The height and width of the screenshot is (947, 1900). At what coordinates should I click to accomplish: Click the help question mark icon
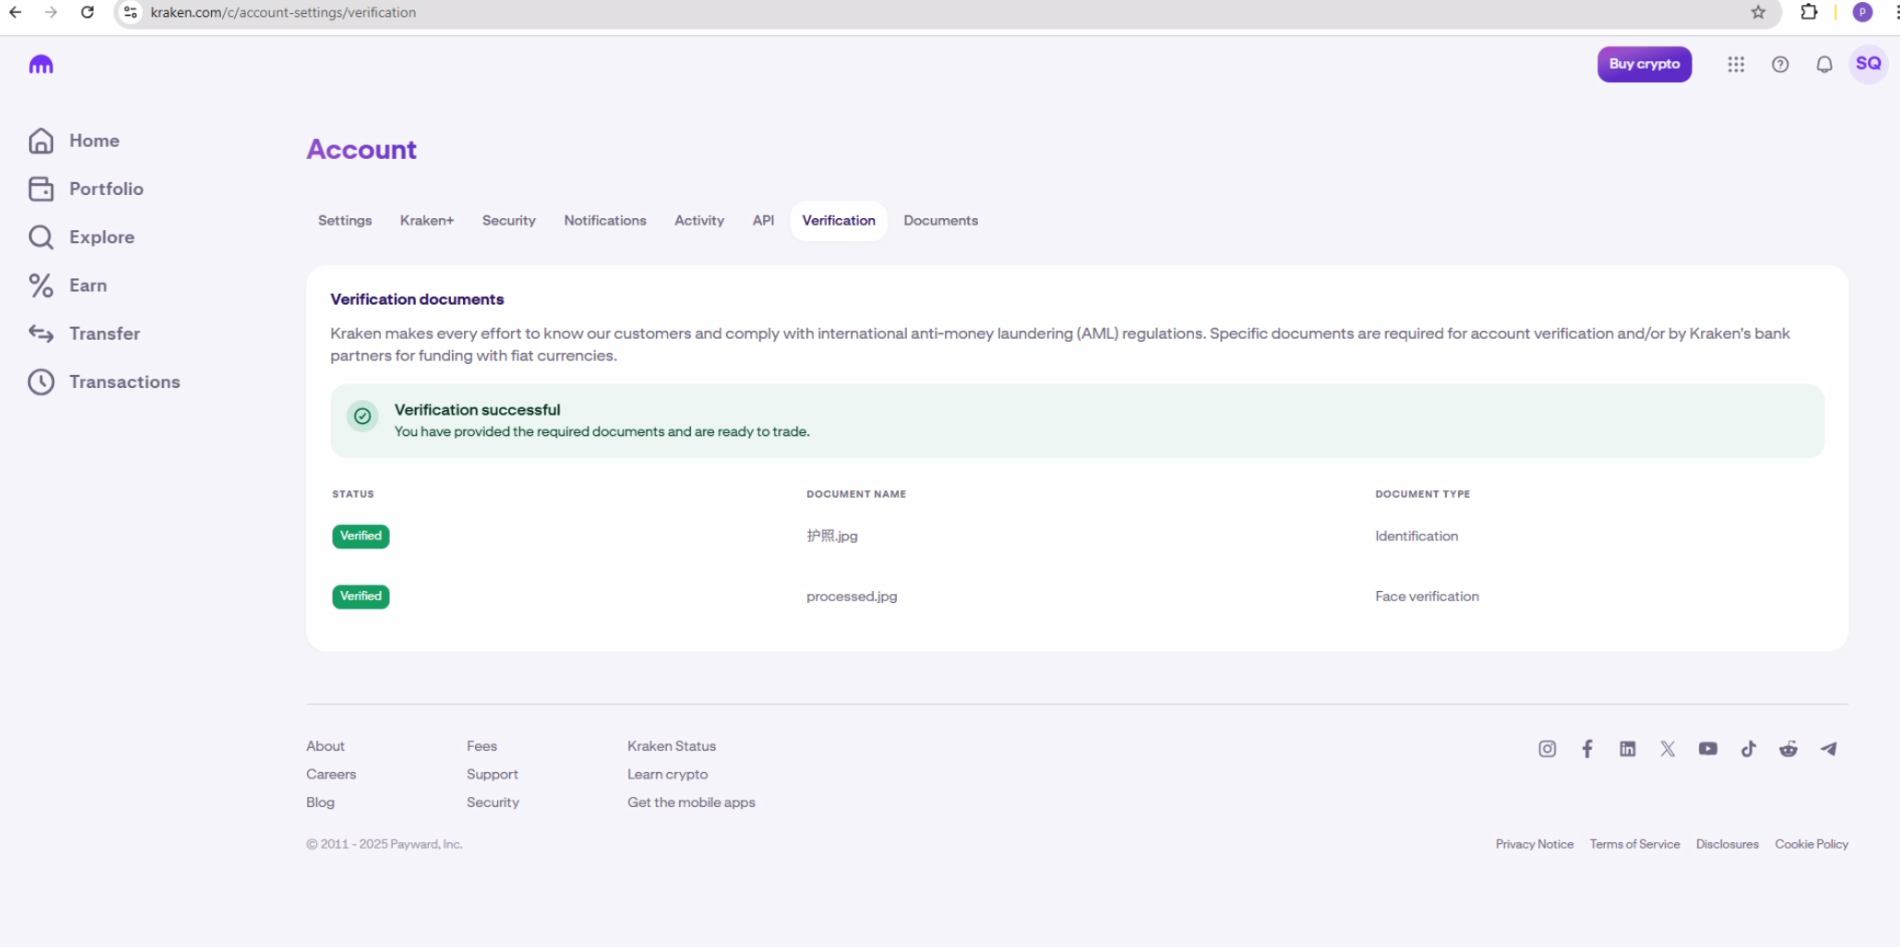(x=1780, y=64)
